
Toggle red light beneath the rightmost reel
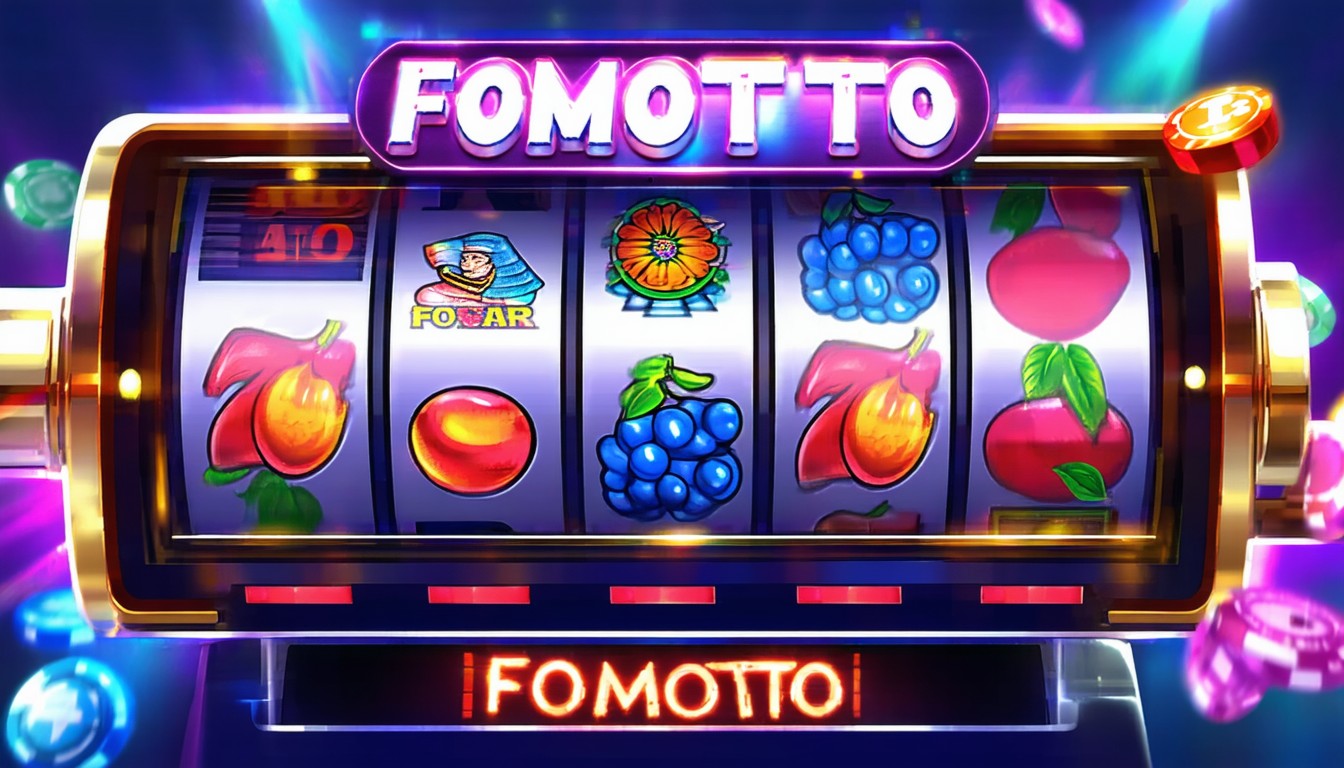pos(1031,595)
